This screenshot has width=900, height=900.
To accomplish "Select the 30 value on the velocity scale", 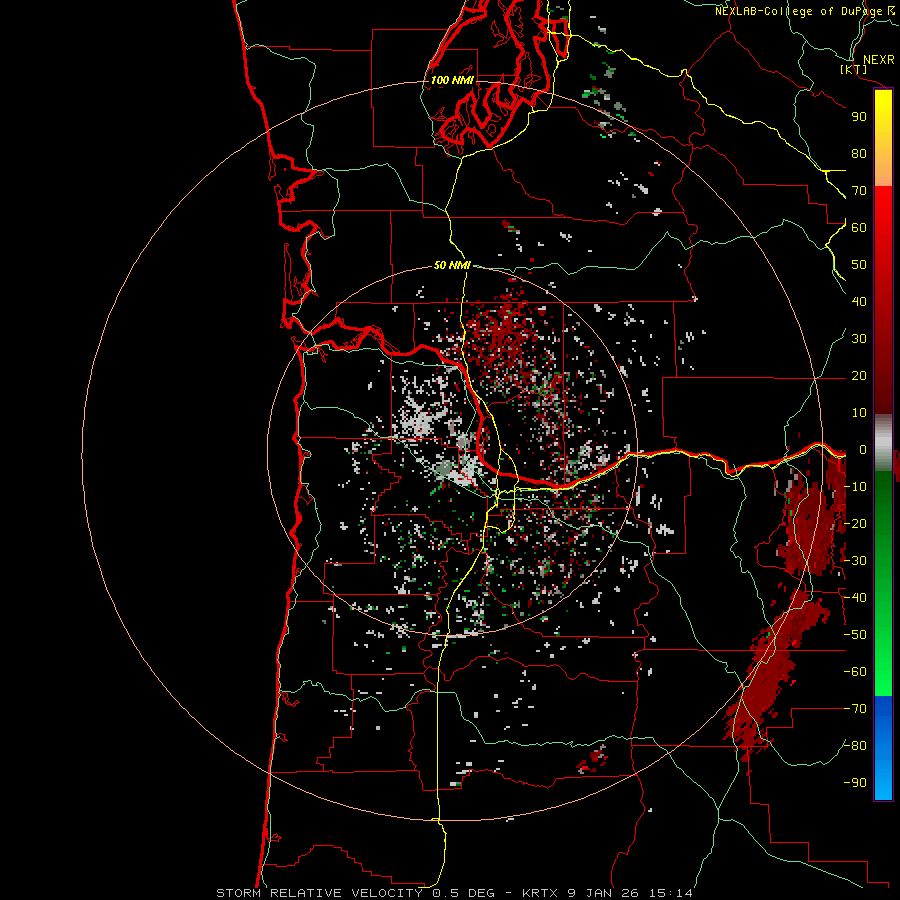I will (x=859, y=339).
